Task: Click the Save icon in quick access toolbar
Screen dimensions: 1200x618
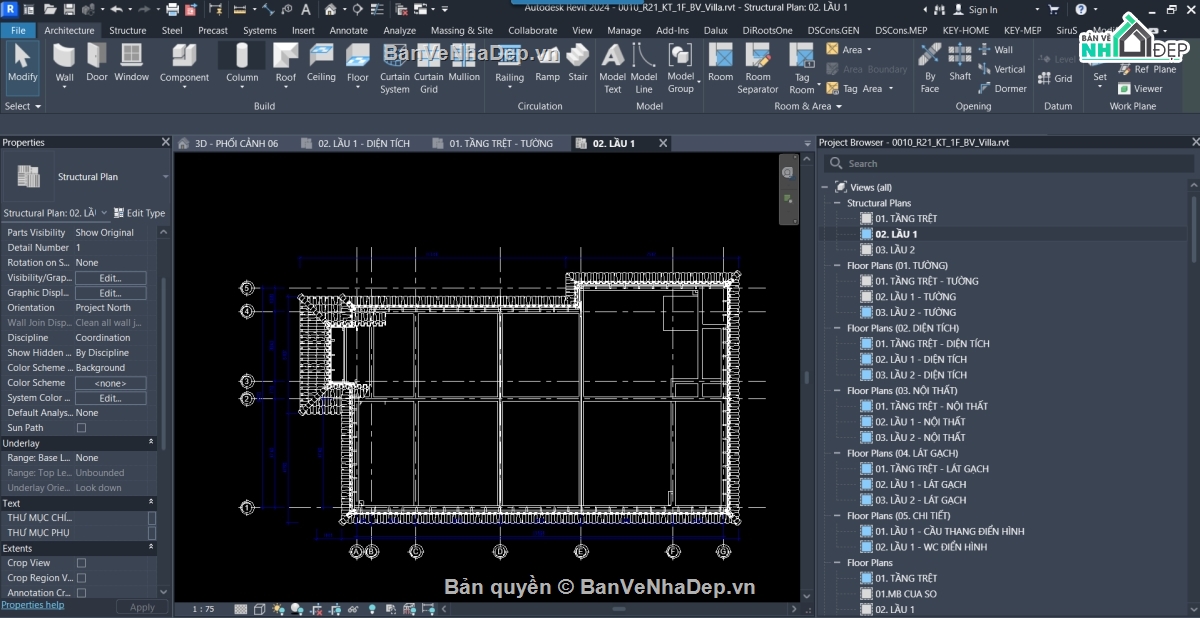Action: [x=69, y=9]
